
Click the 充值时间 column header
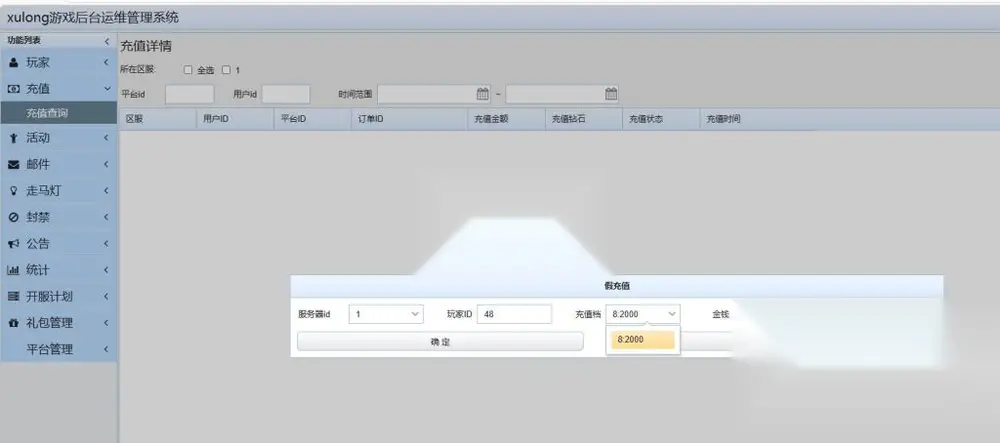[723, 119]
